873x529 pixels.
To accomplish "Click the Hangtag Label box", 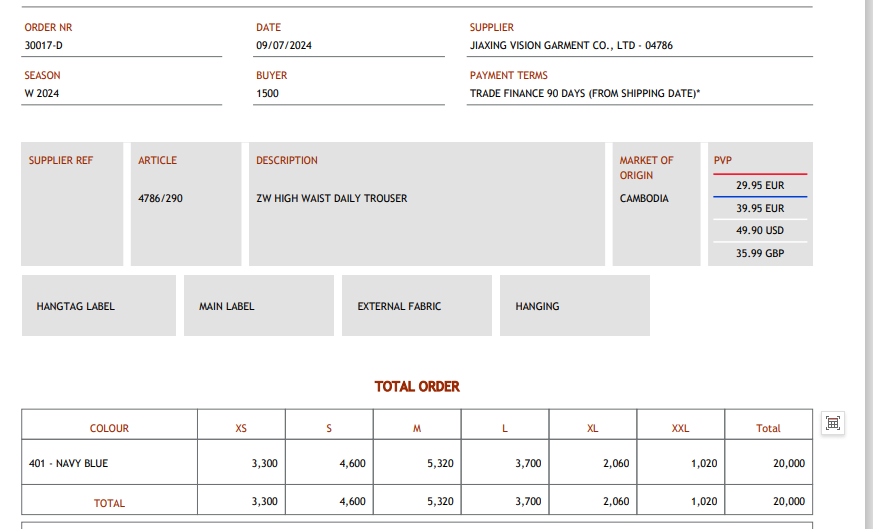I will [x=98, y=306].
